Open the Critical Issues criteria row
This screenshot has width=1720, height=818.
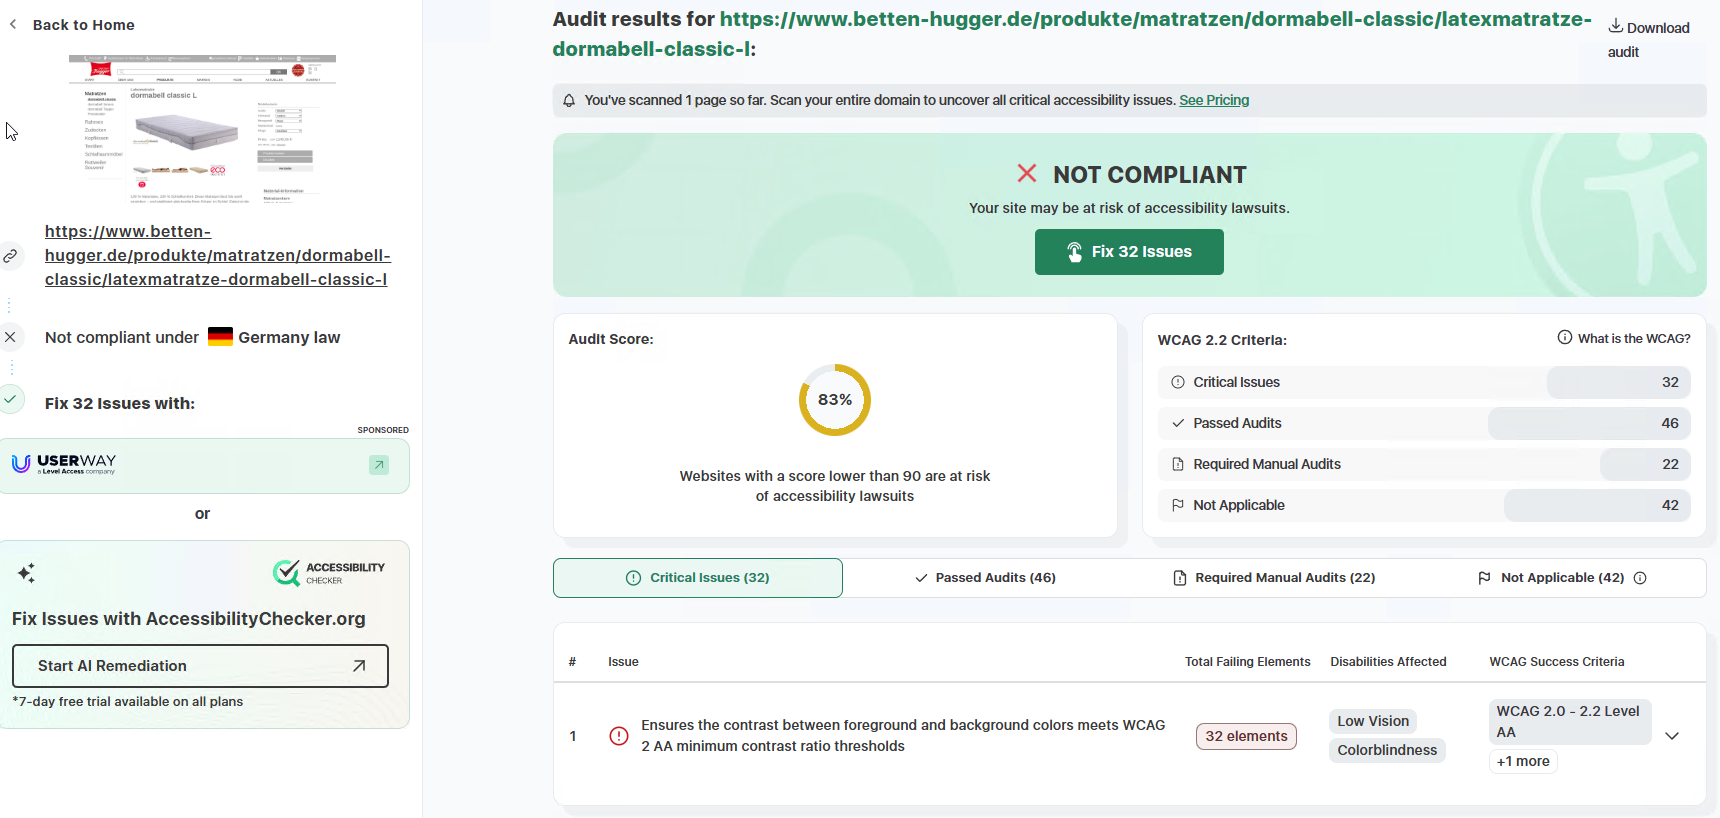pyautogui.click(x=1424, y=382)
